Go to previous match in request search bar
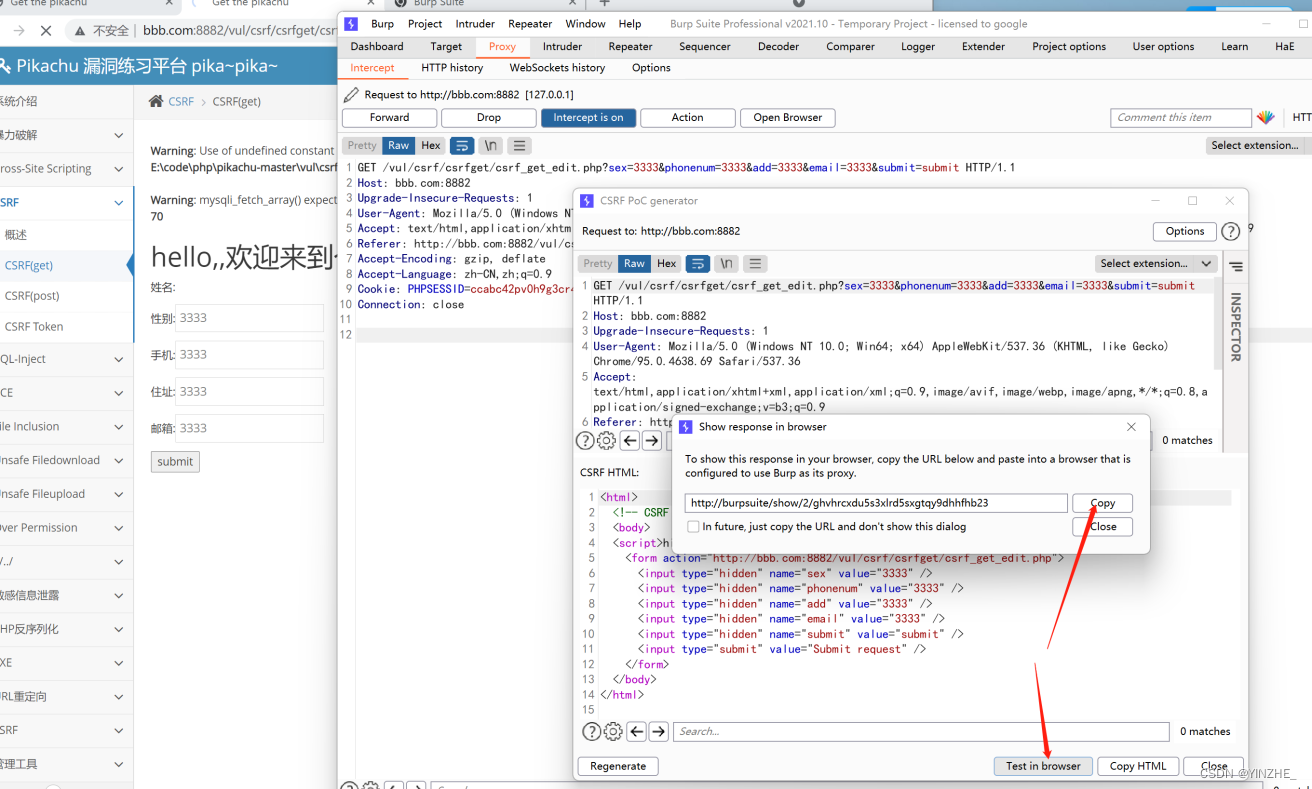This screenshot has width=1312, height=789. pos(630,440)
